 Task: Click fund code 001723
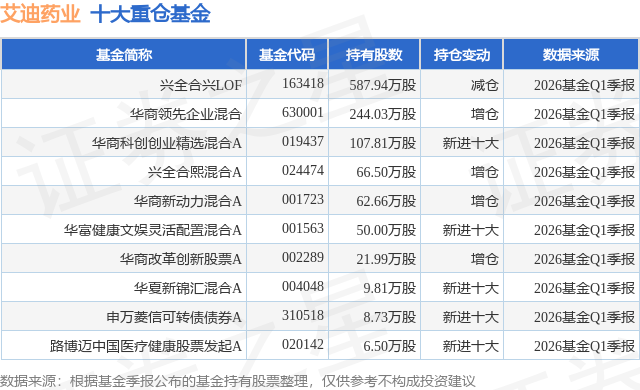(x=302, y=199)
